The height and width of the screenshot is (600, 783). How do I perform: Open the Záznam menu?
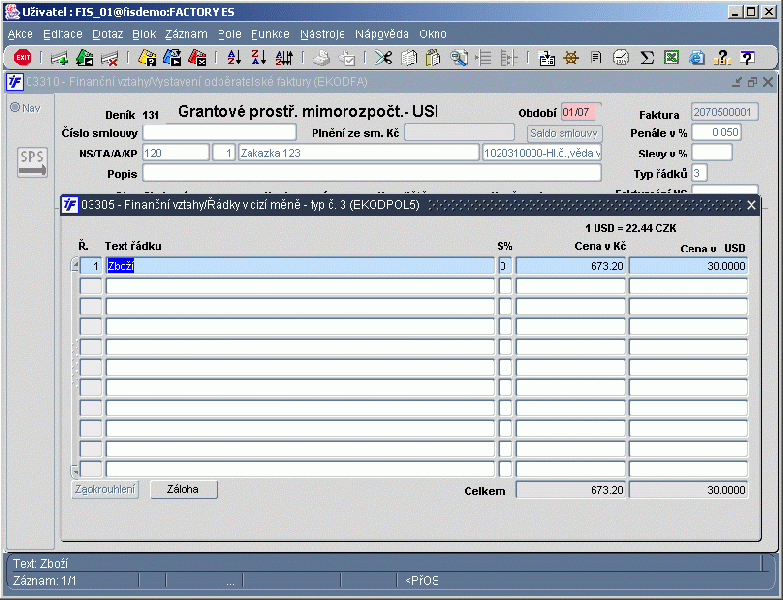coord(186,34)
